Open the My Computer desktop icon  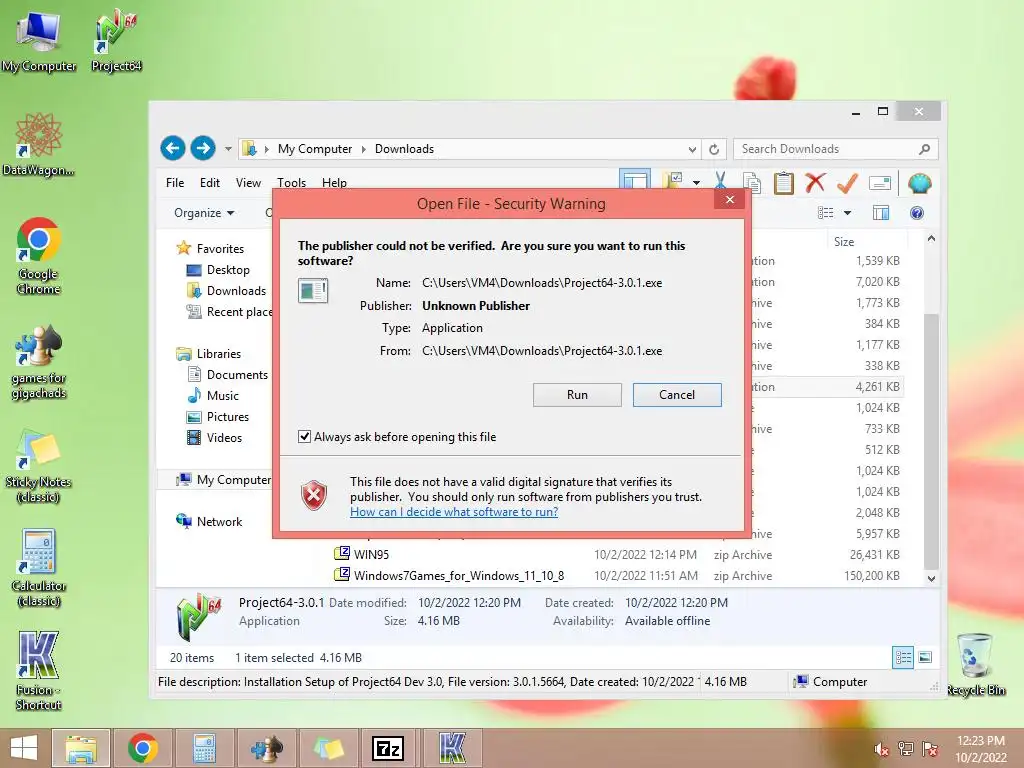[39, 40]
